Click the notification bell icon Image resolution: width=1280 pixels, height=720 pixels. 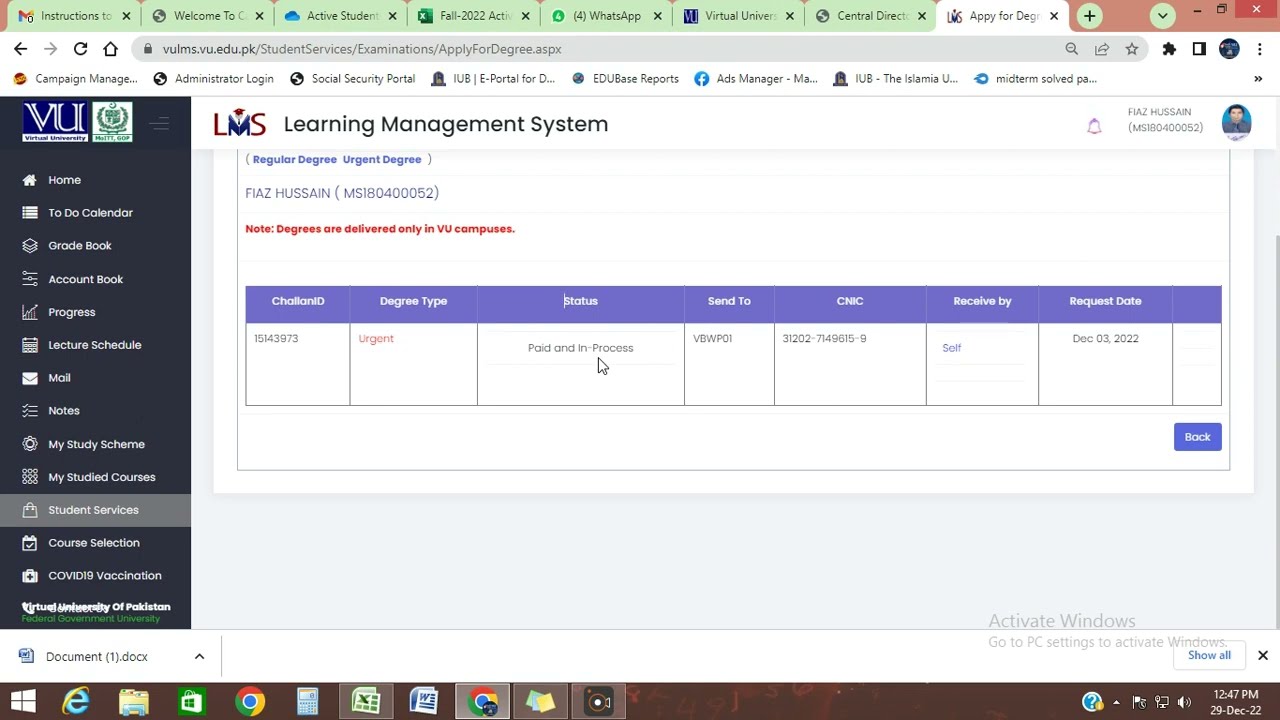click(x=1094, y=126)
